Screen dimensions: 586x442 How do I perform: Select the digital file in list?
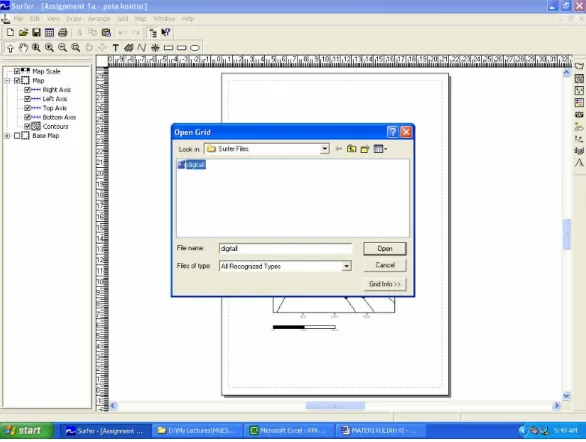[192, 165]
